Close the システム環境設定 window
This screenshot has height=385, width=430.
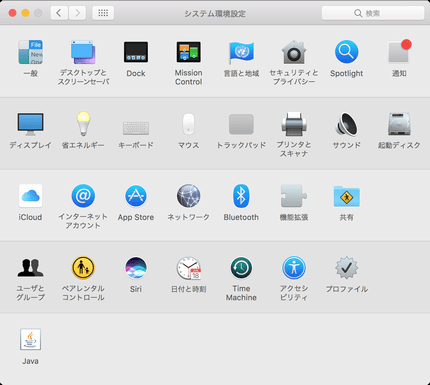12,13
